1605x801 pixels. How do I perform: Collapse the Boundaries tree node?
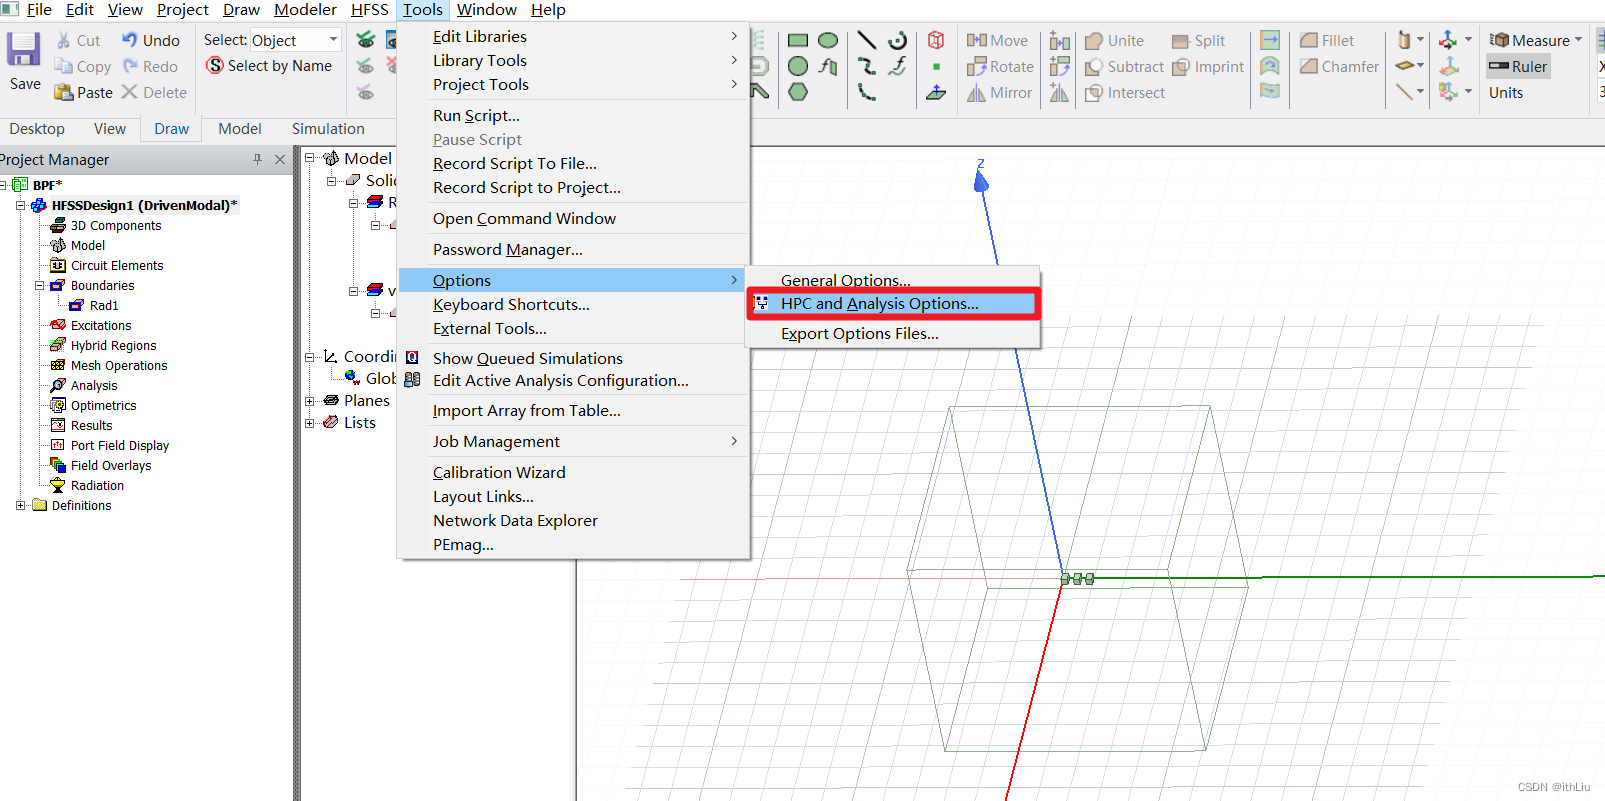pyautogui.click(x=40, y=285)
